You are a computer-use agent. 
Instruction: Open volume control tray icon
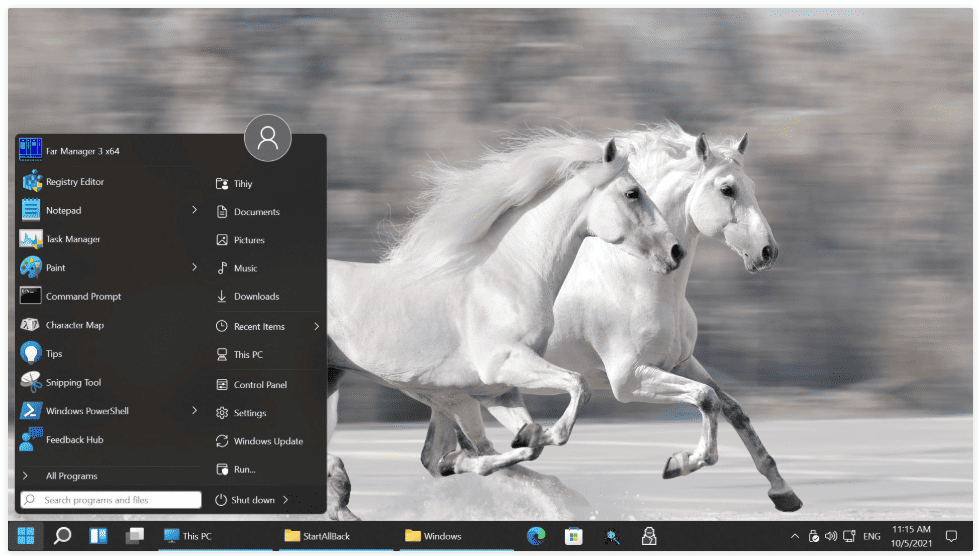830,536
